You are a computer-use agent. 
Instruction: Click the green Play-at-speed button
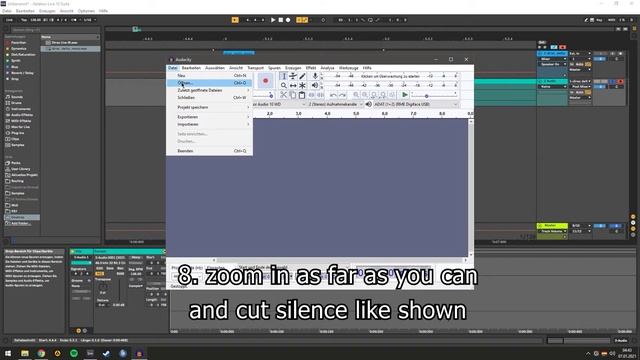click(404, 95)
